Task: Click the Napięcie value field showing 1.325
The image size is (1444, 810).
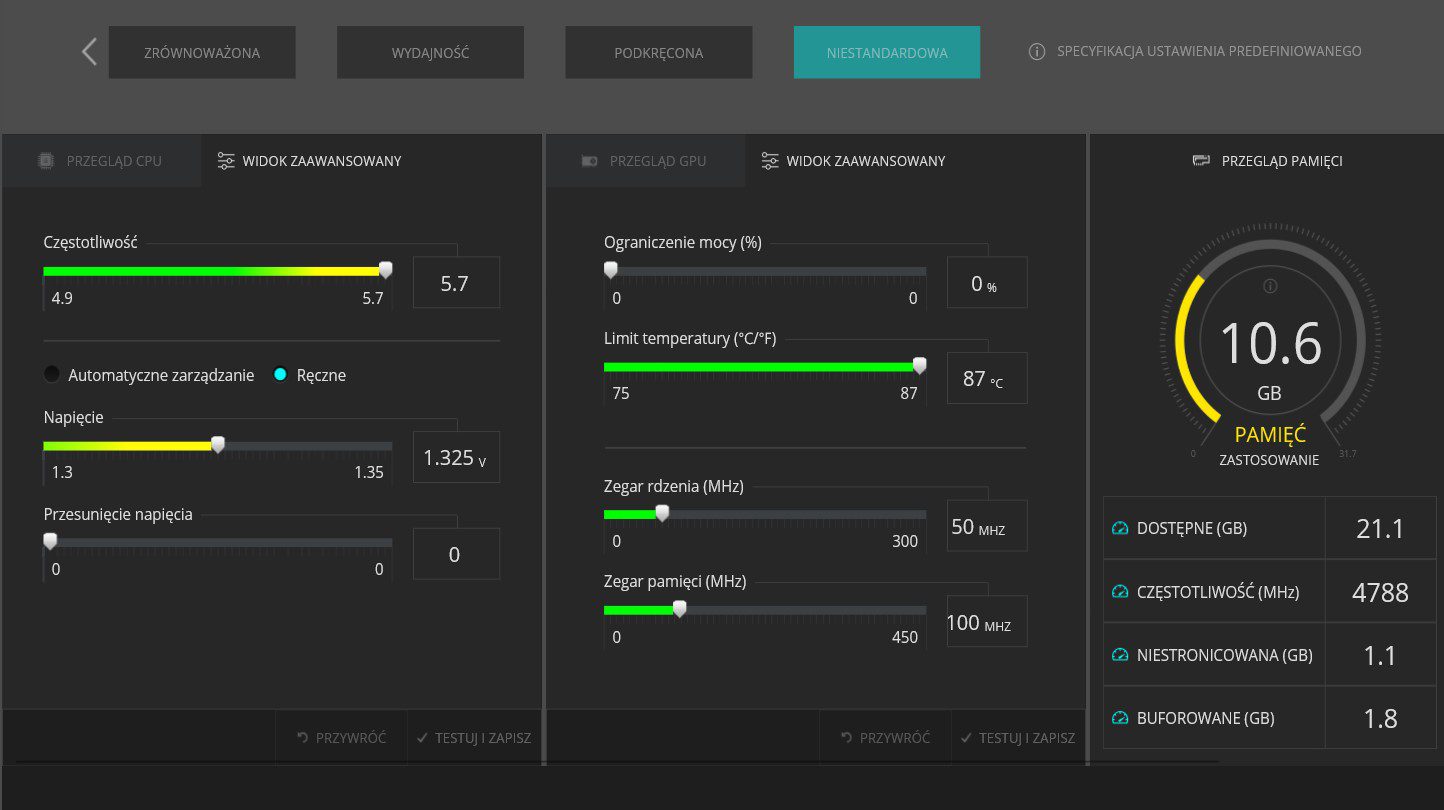Action: pos(456,457)
